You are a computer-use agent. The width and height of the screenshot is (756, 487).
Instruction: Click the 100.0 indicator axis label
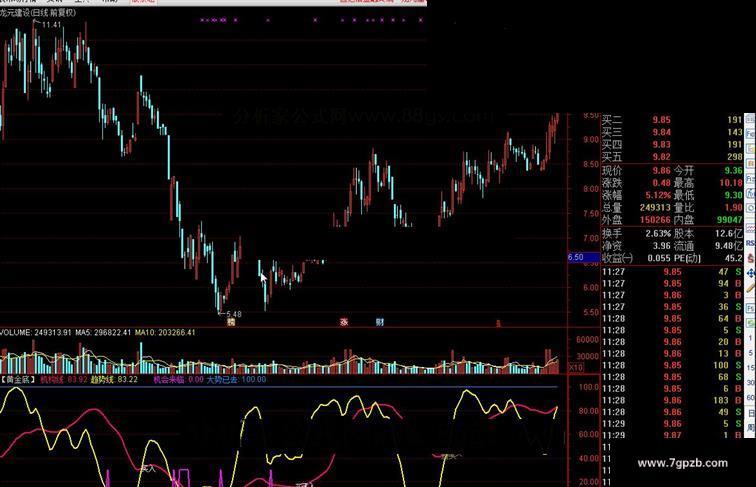[589, 387]
